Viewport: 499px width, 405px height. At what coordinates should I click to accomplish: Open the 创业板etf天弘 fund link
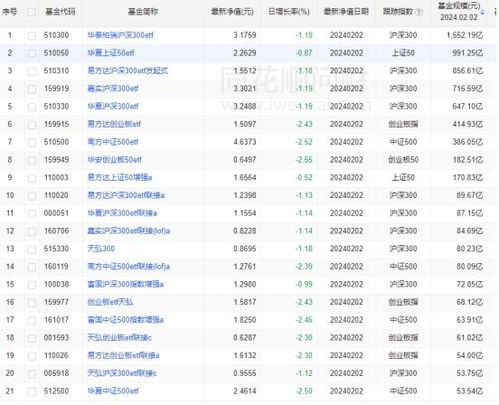pos(110,302)
